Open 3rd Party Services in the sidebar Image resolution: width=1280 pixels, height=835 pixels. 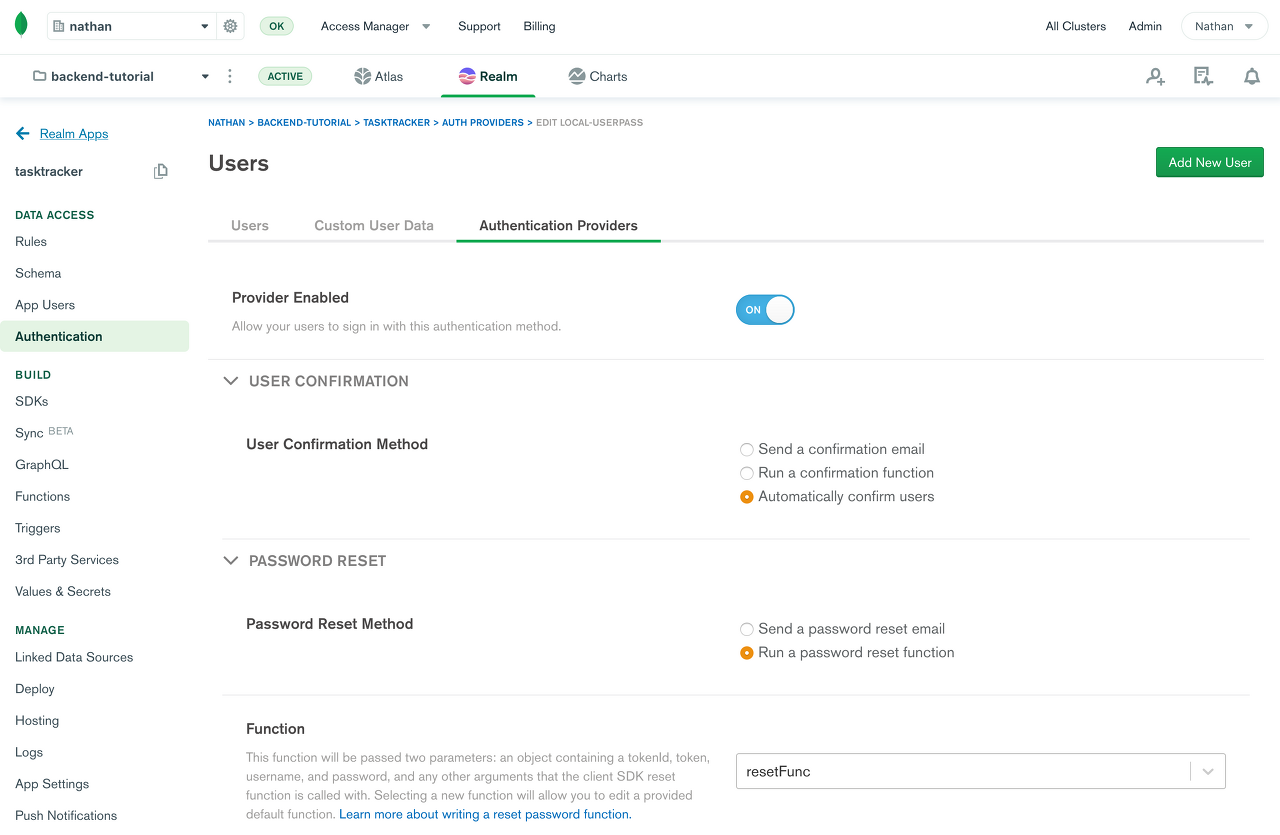(67, 560)
